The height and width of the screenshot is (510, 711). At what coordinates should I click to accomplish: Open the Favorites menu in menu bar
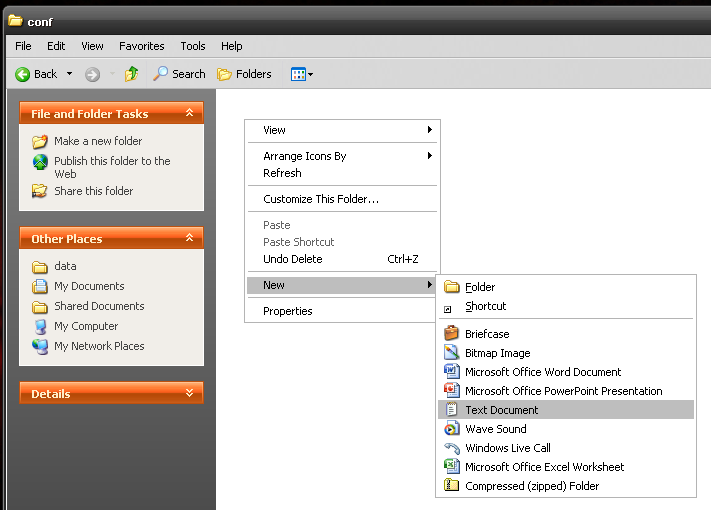pyautogui.click(x=142, y=46)
